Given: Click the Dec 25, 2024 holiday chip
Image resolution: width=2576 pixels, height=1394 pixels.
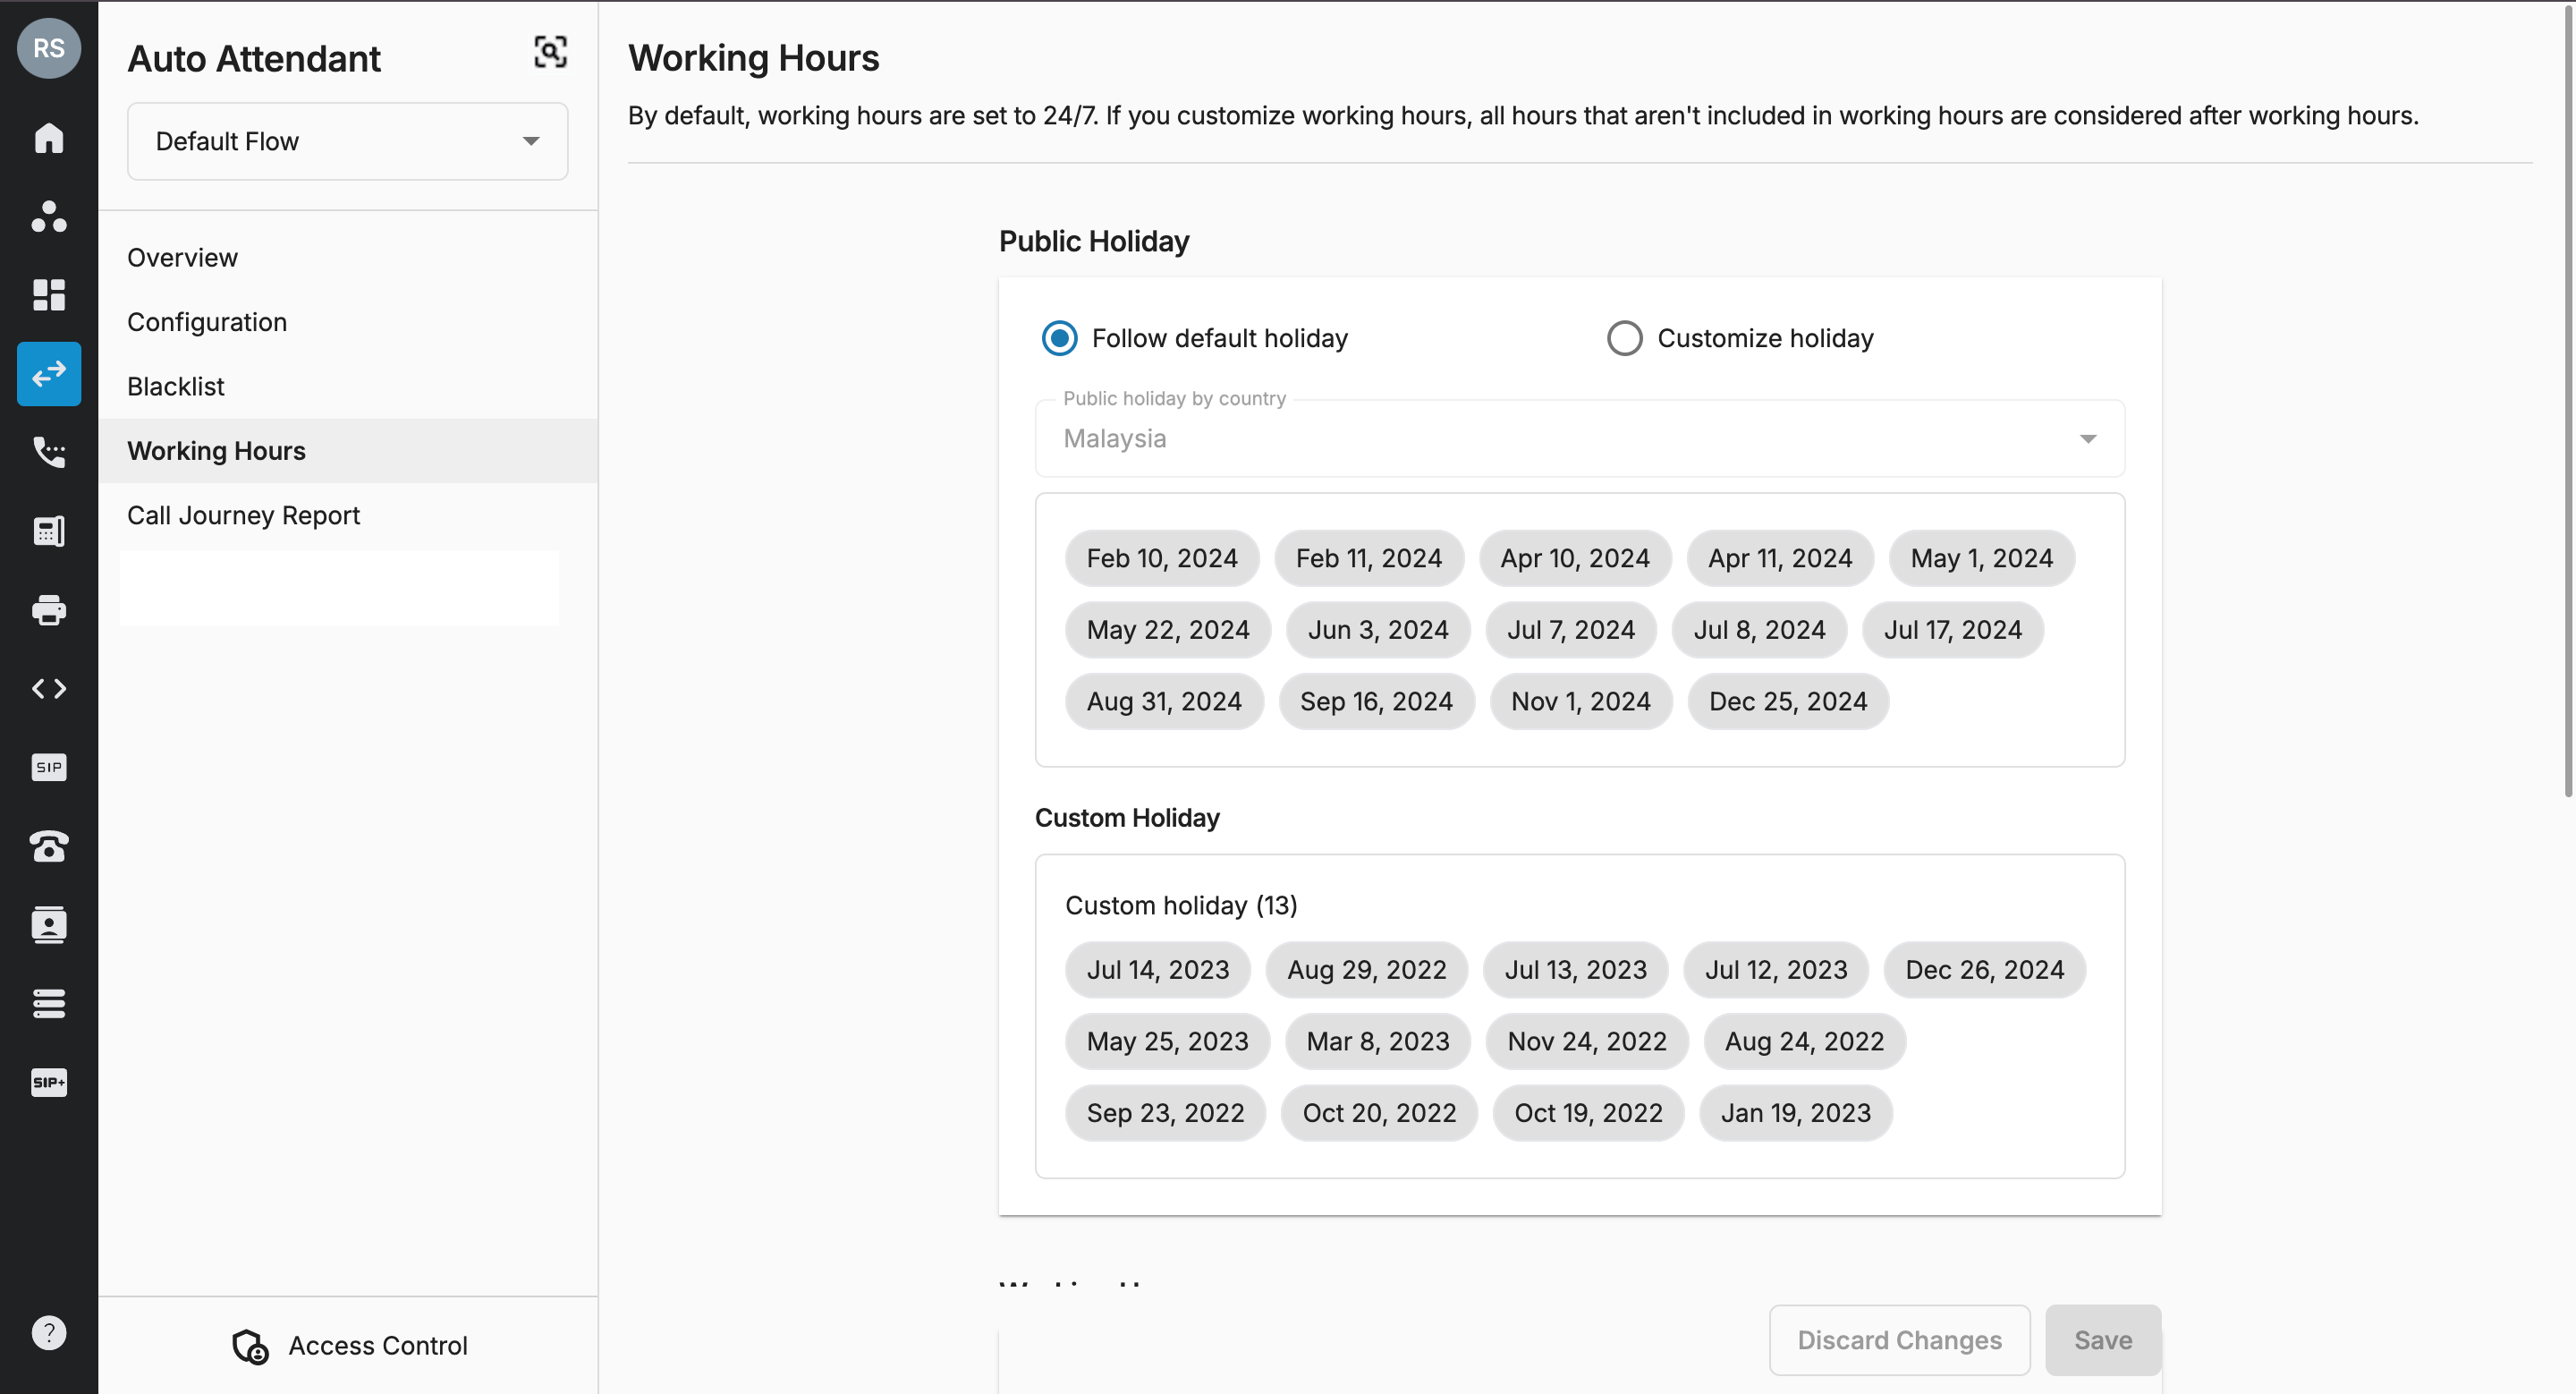Looking at the screenshot, I should point(1787,702).
